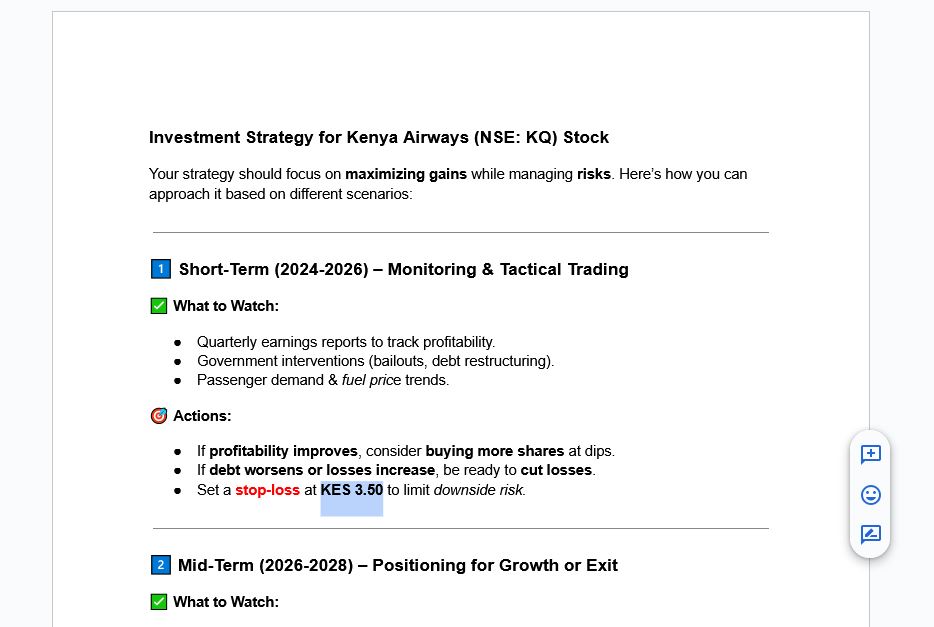934x627 pixels.
Task: Click the suggest edits icon
Action: (x=870, y=534)
